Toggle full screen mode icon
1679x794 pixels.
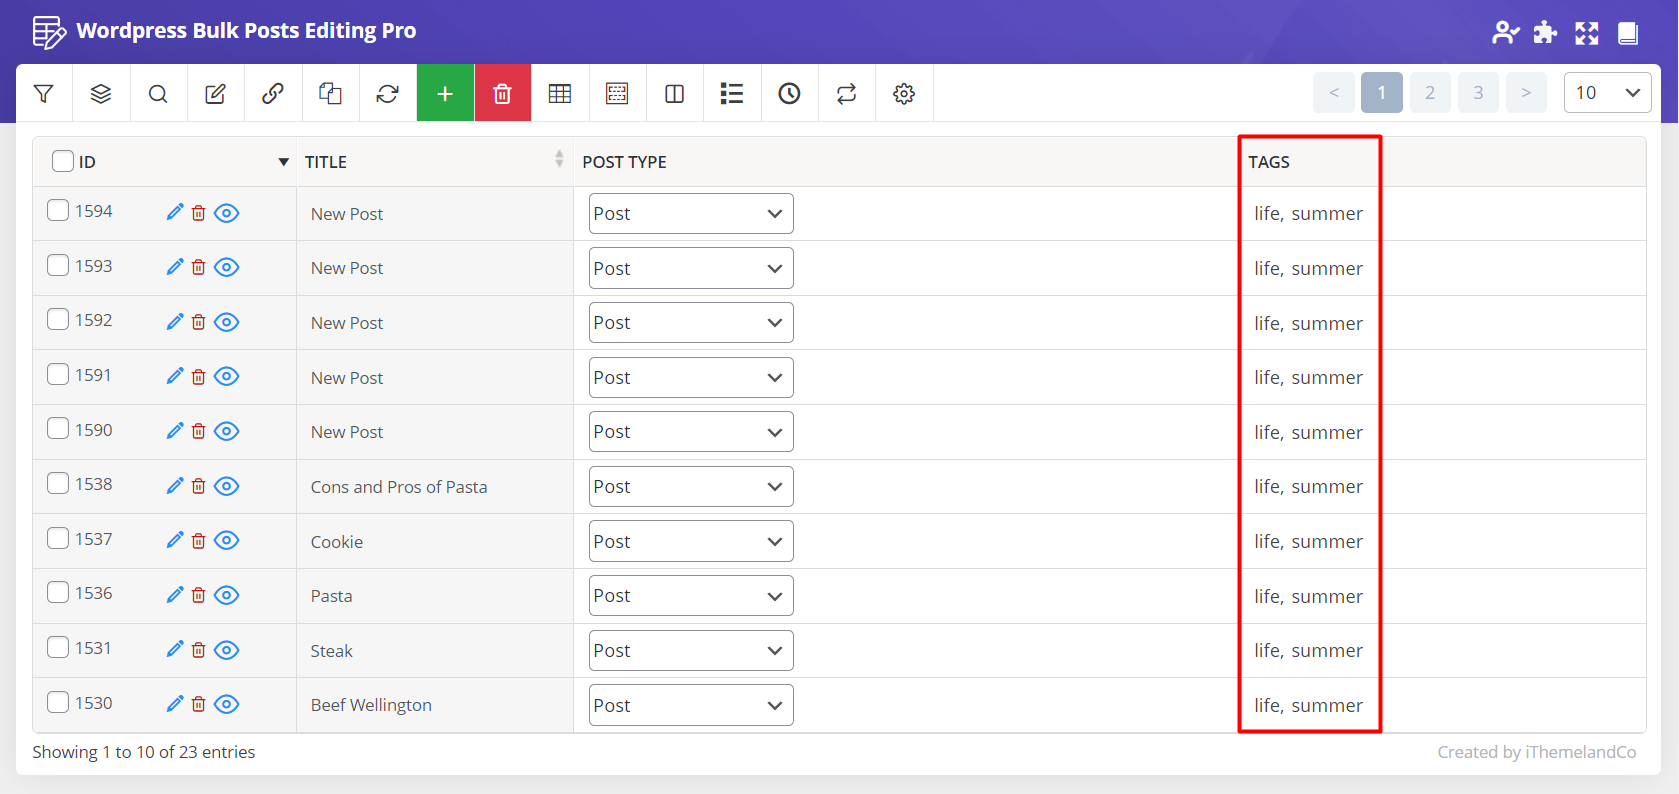click(1586, 33)
